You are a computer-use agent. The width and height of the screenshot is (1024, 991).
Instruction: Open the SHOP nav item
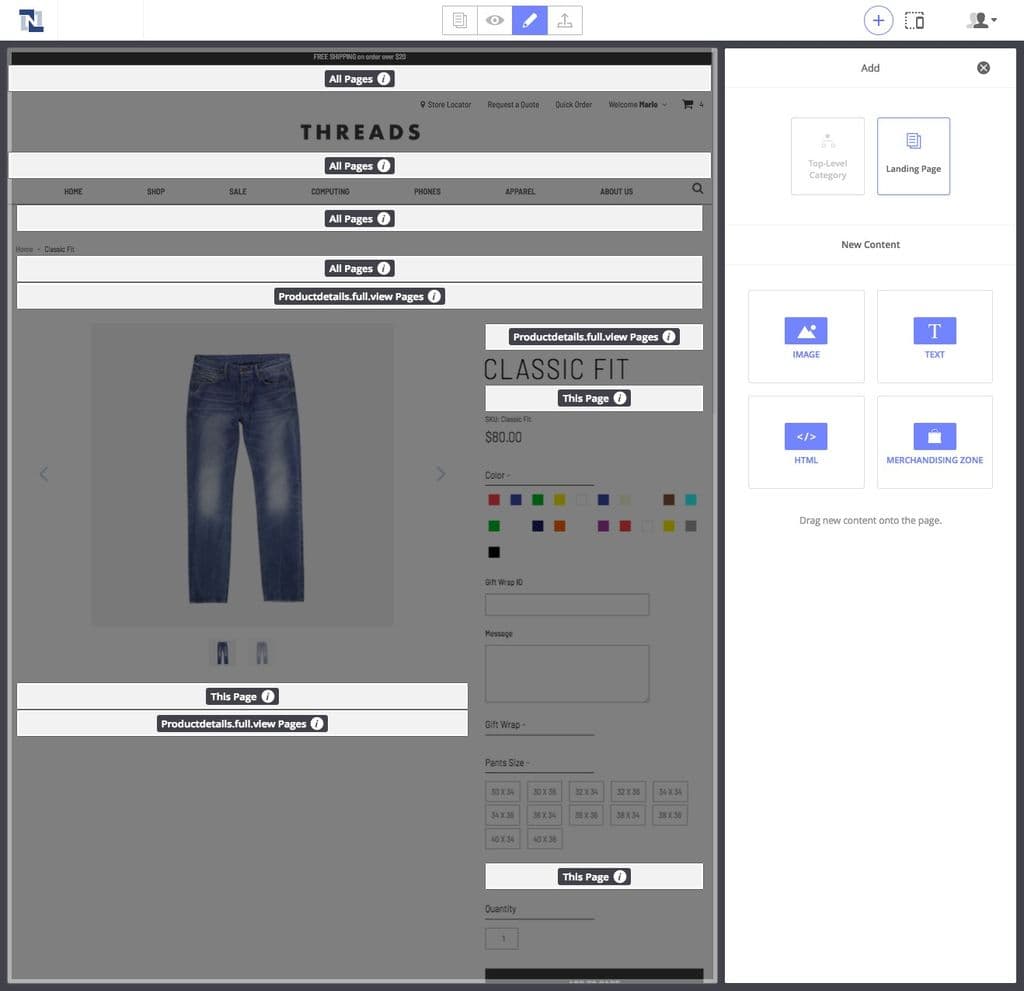coord(155,191)
